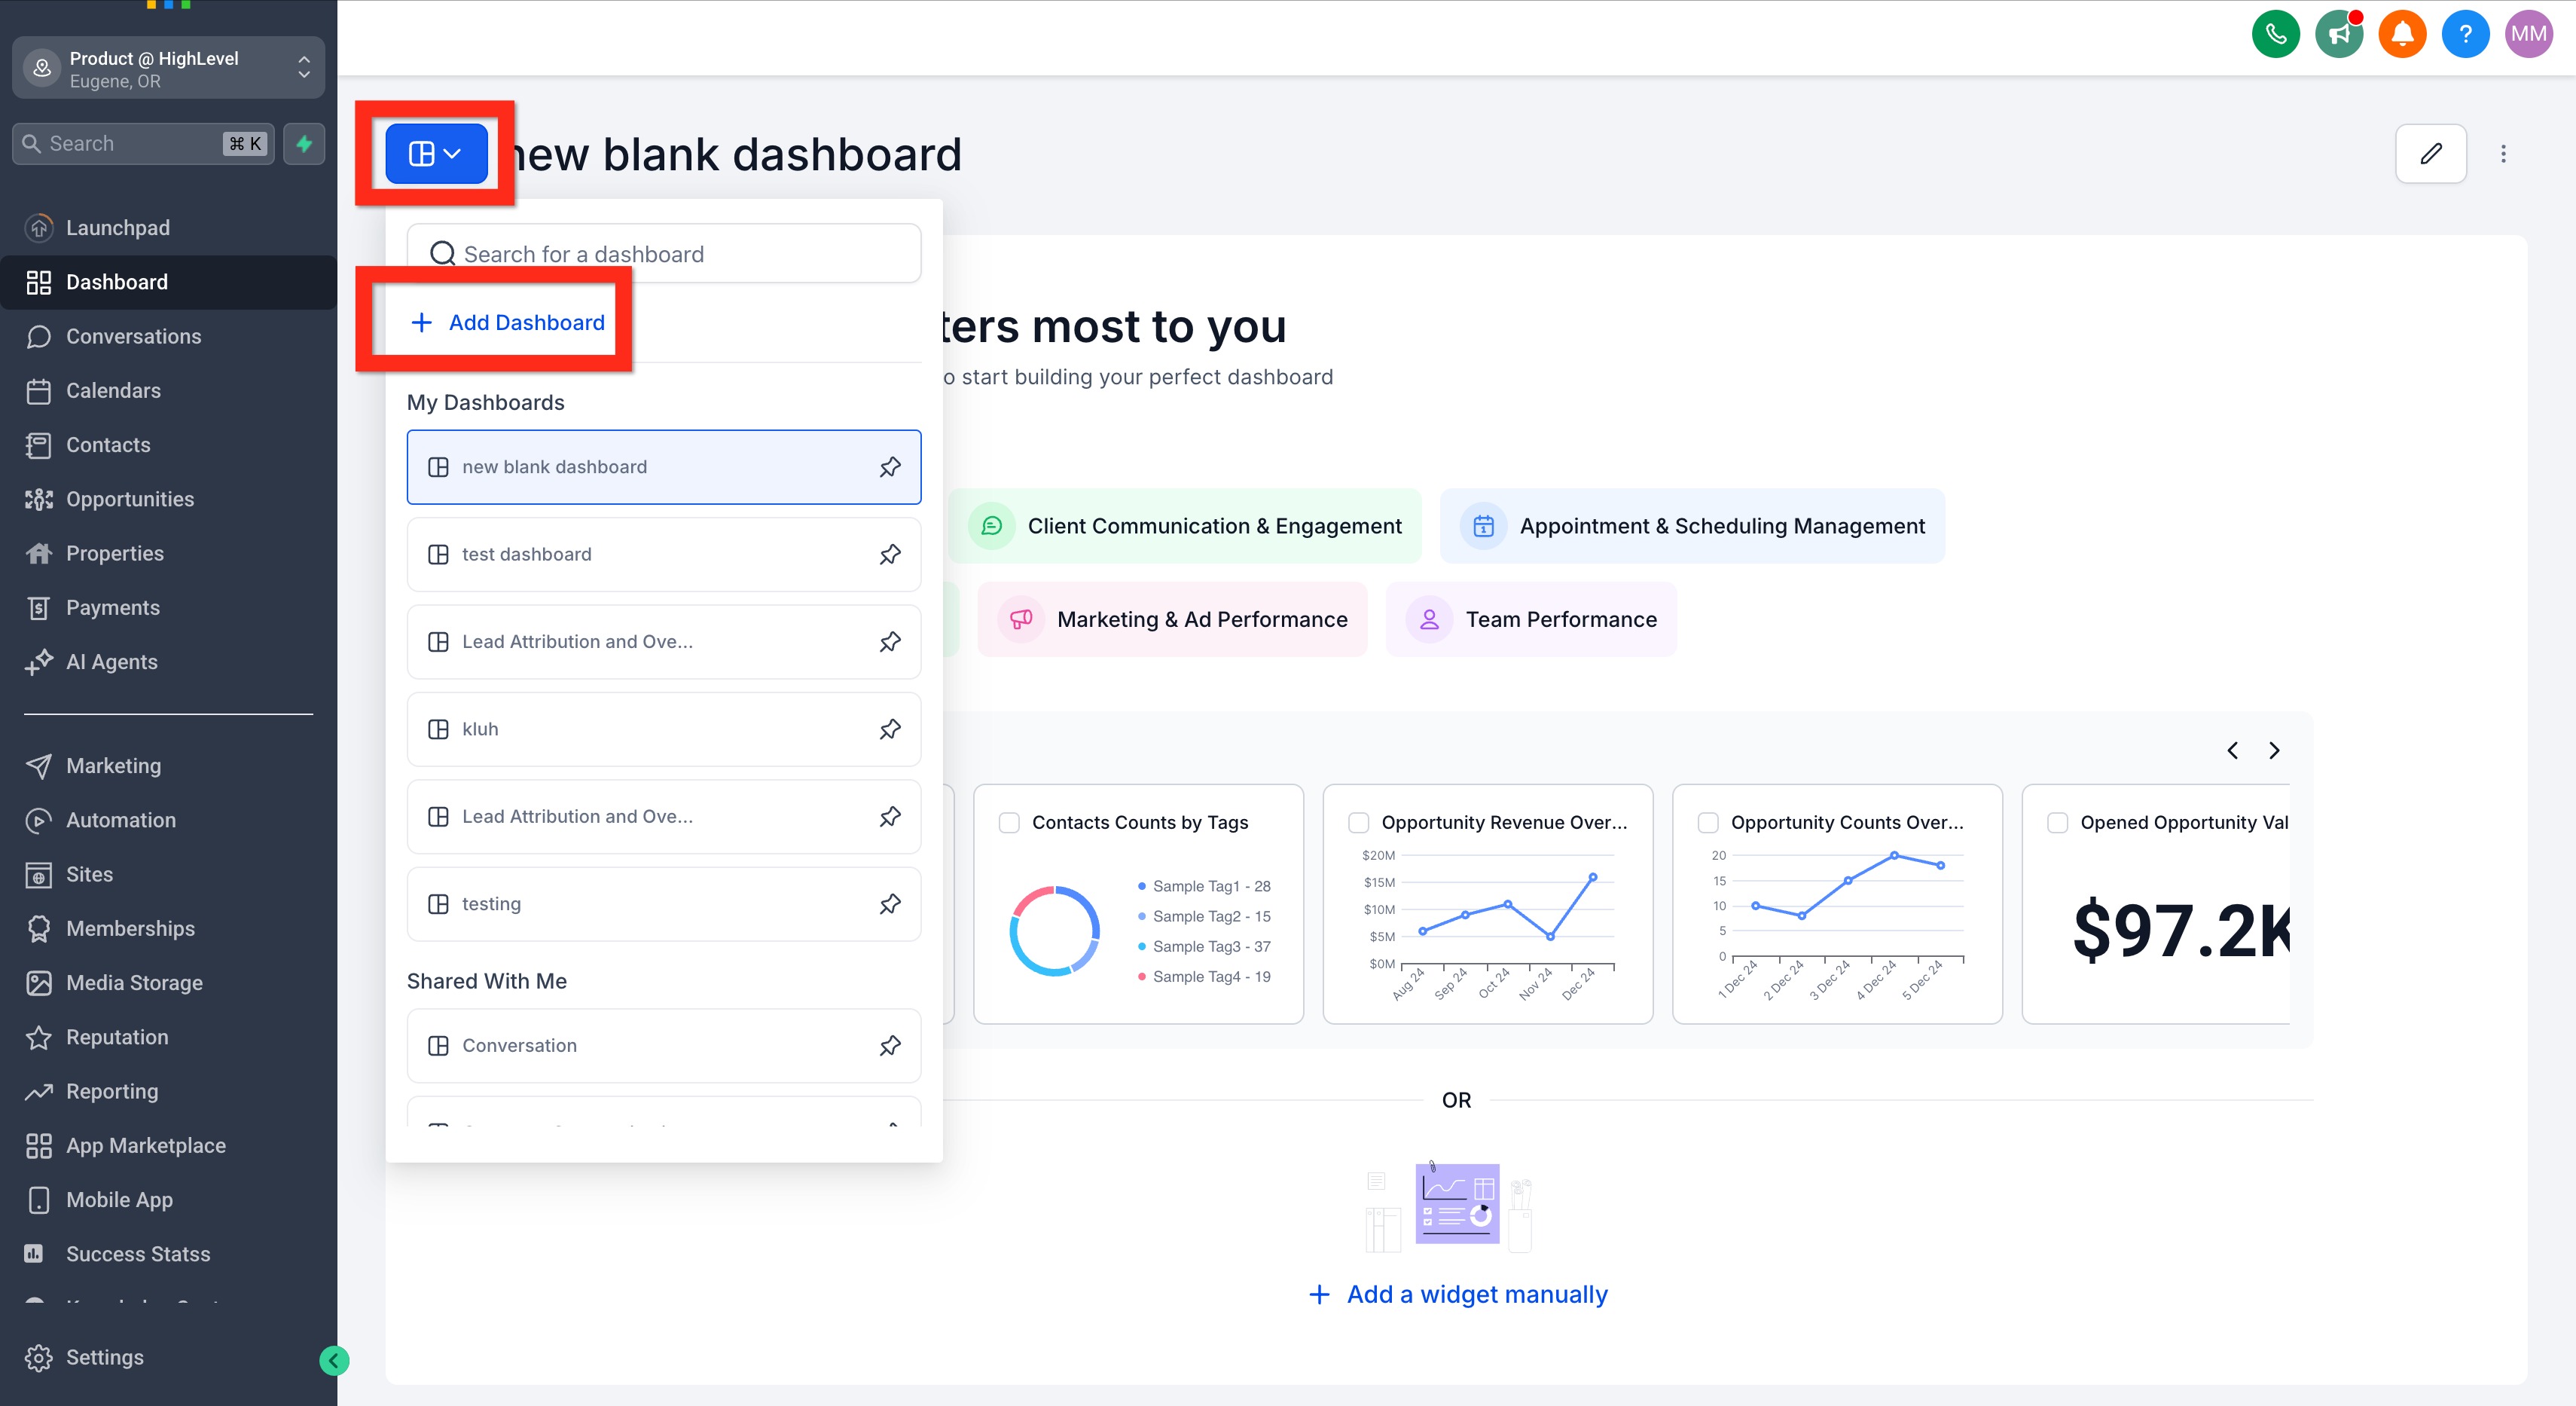This screenshot has width=2576, height=1406.
Task: Collapse sidebar with green arrow button
Action: click(334, 1360)
